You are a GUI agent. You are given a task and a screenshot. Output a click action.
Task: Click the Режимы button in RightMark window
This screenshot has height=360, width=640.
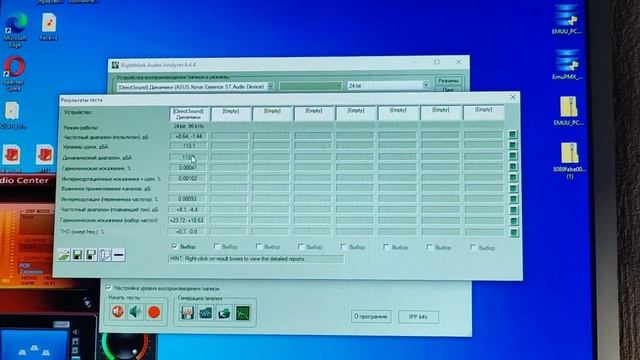pos(448,80)
